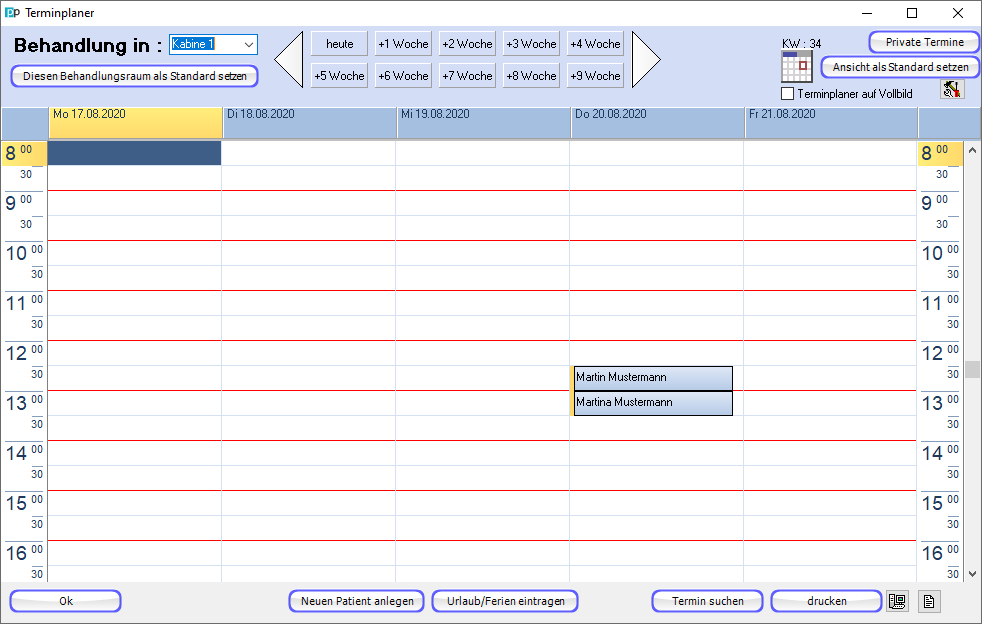The height and width of the screenshot is (624, 982).
Task: Click the Termin suchen button
Action: (x=708, y=601)
